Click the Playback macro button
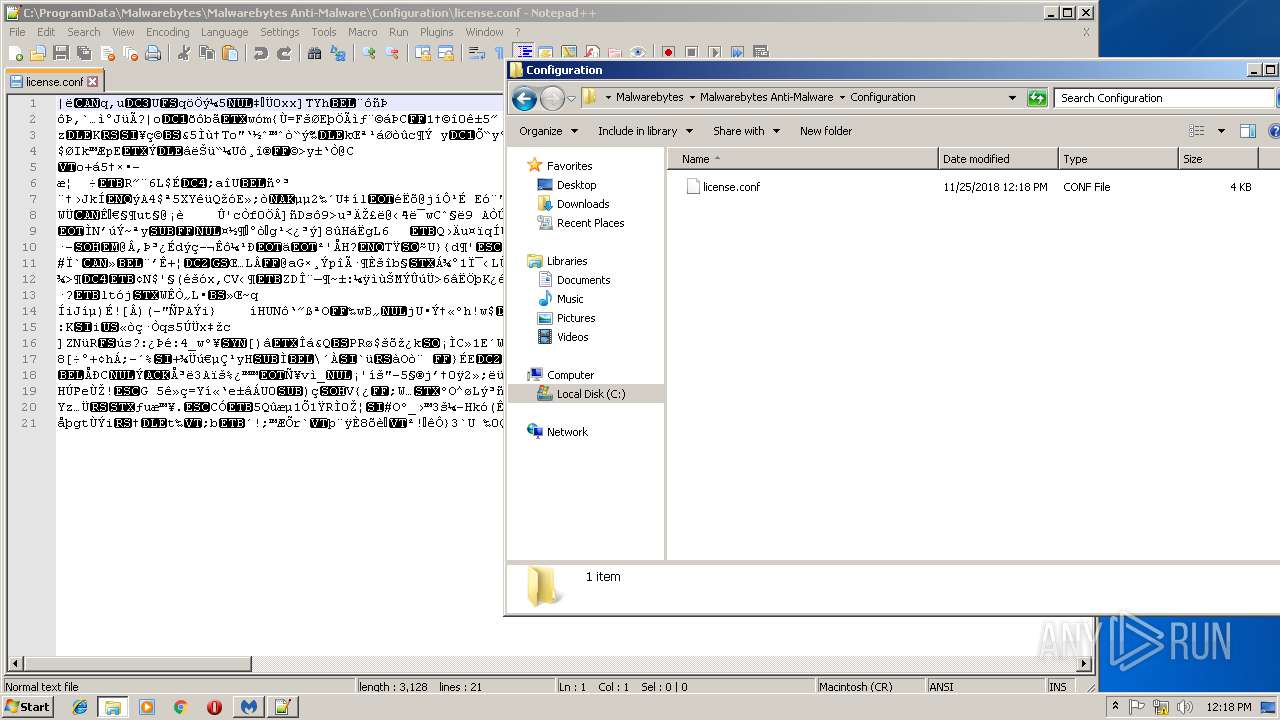The image size is (1280, 720). click(x=714, y=53)
